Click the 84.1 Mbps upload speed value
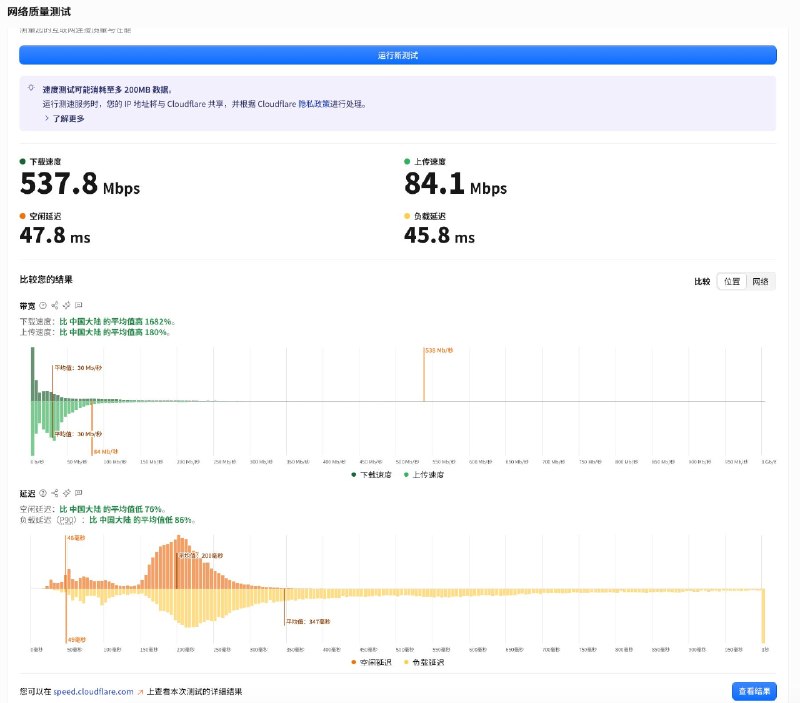 coord(455,184)
